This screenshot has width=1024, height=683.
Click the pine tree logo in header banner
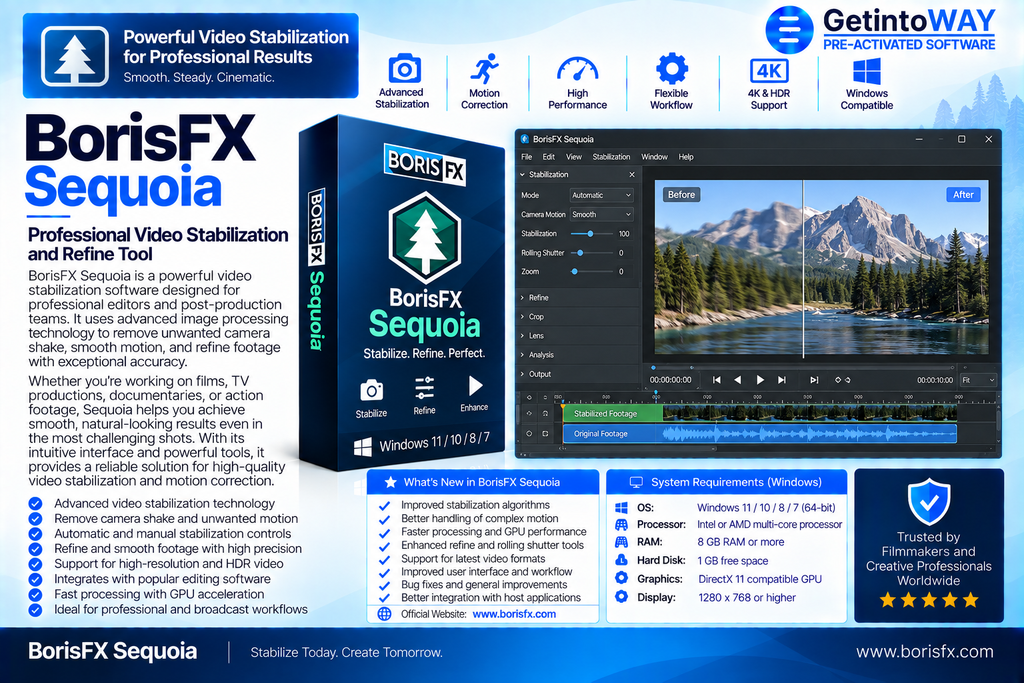tap(74, 56)
